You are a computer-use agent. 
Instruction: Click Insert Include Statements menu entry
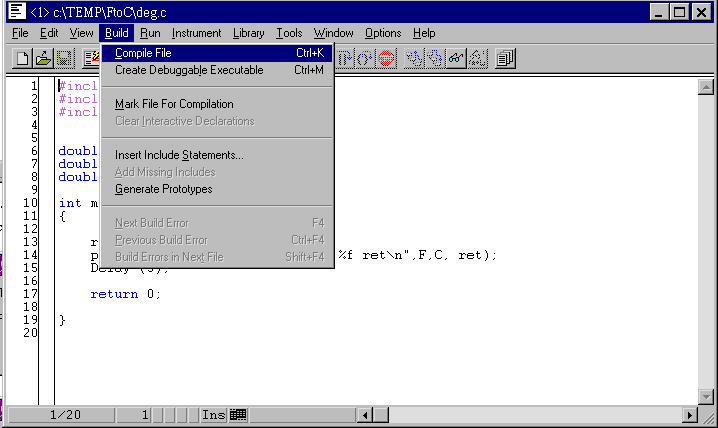(179, 155)
